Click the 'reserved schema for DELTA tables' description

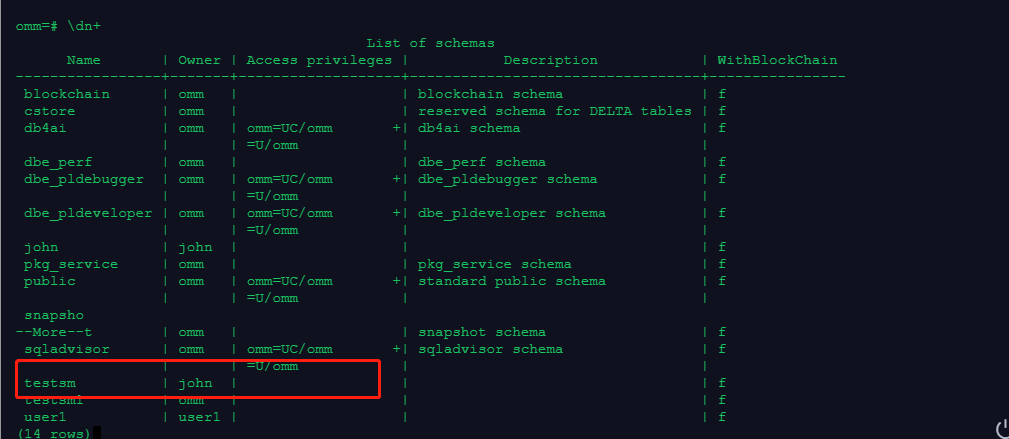[555, 111]
